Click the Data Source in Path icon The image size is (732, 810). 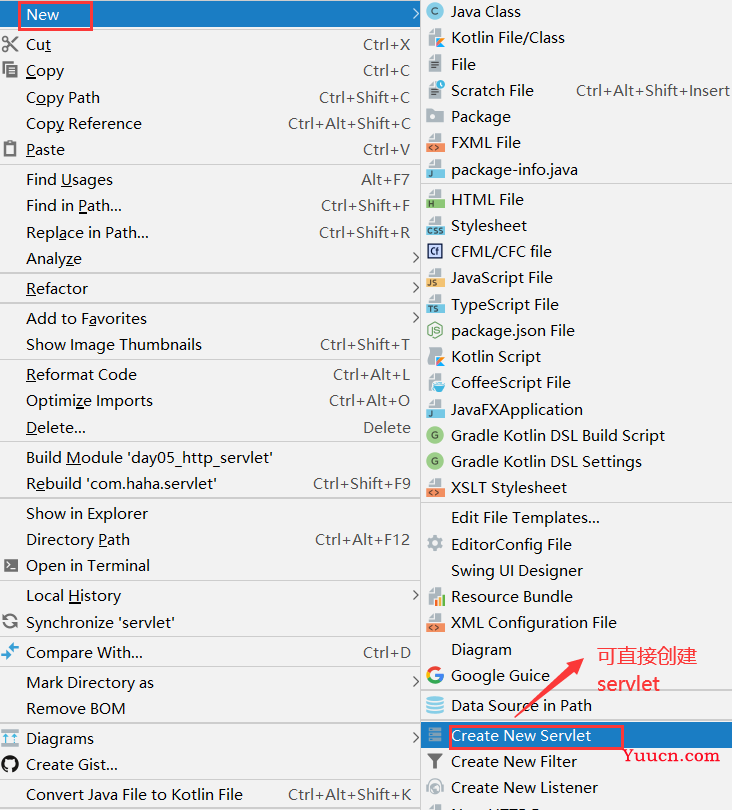point(435,705)
